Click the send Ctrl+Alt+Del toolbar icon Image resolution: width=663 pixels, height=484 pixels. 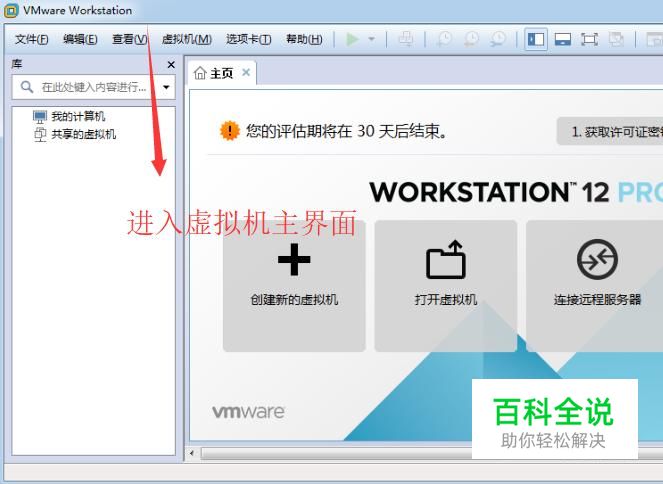[405, 39]
